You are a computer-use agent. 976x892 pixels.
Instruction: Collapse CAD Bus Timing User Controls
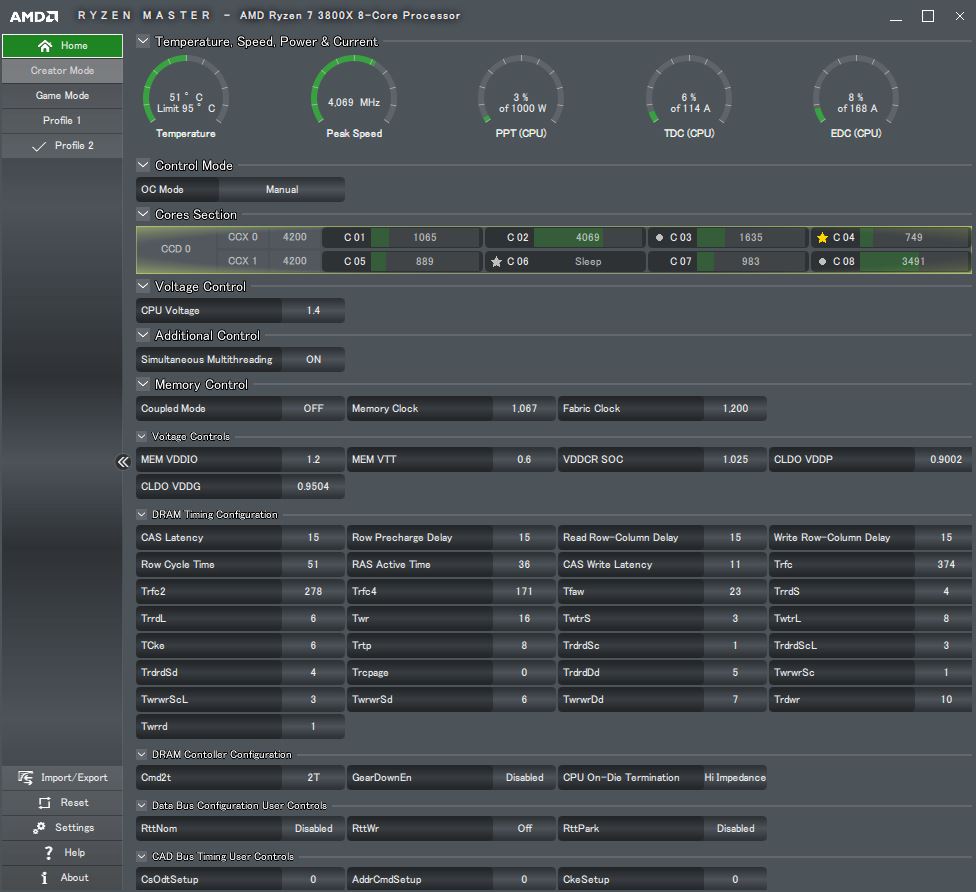coord(141,857)
